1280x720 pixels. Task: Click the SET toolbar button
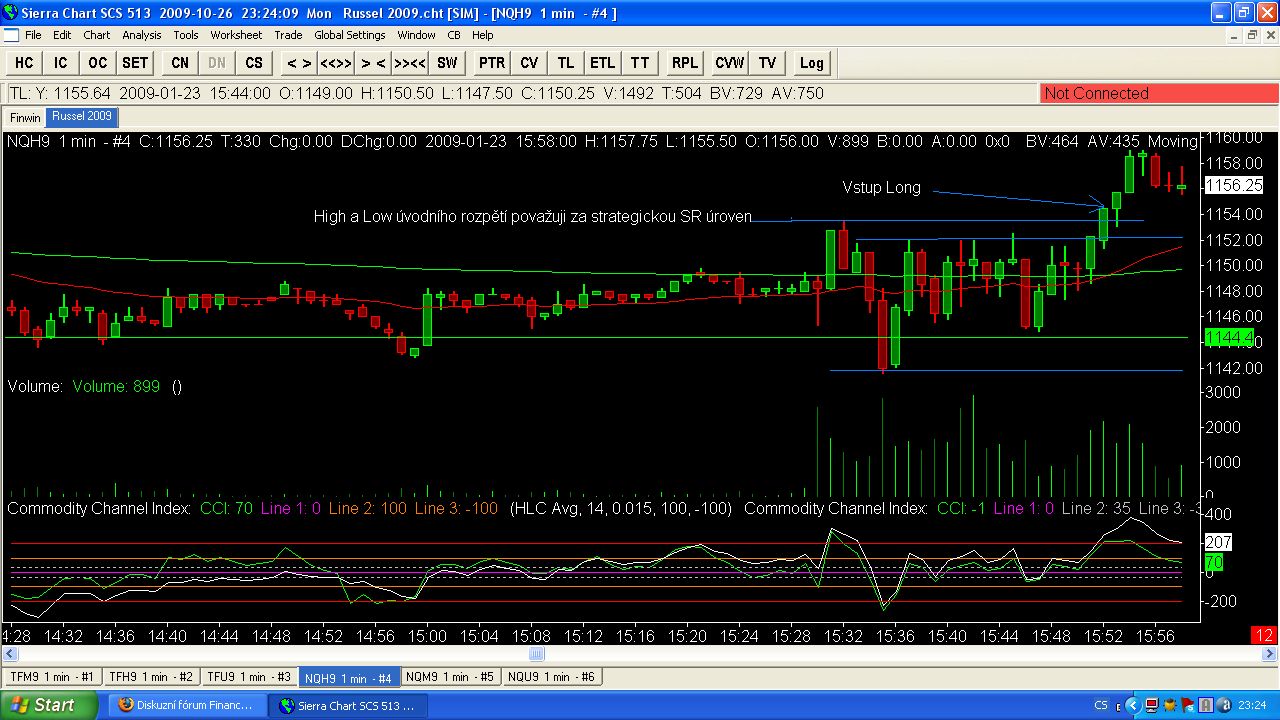[x=135, y=63]
